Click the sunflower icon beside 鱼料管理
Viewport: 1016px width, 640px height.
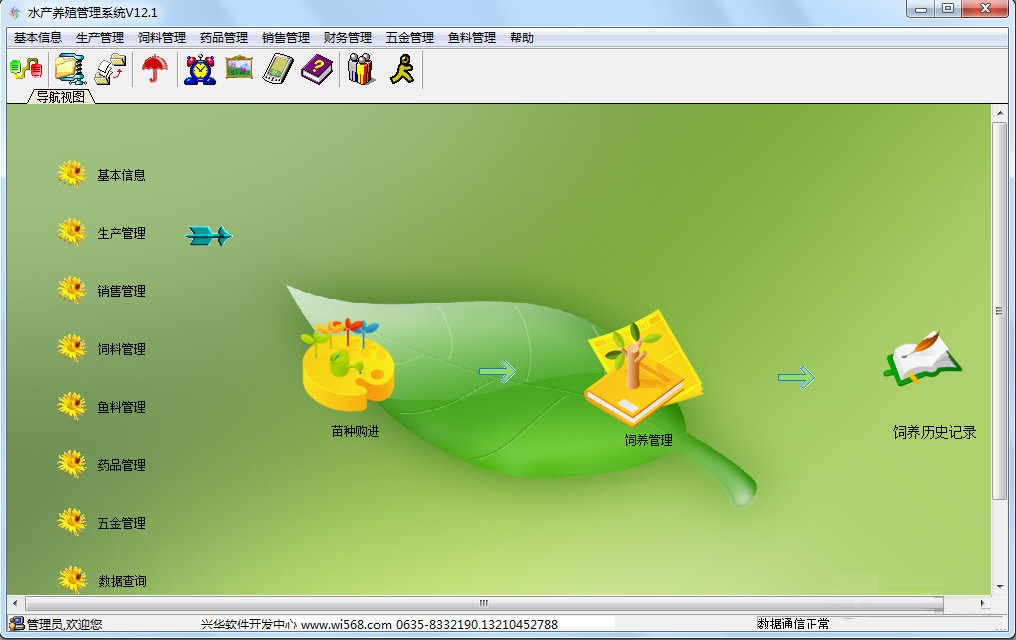click(x=71, y=406)
